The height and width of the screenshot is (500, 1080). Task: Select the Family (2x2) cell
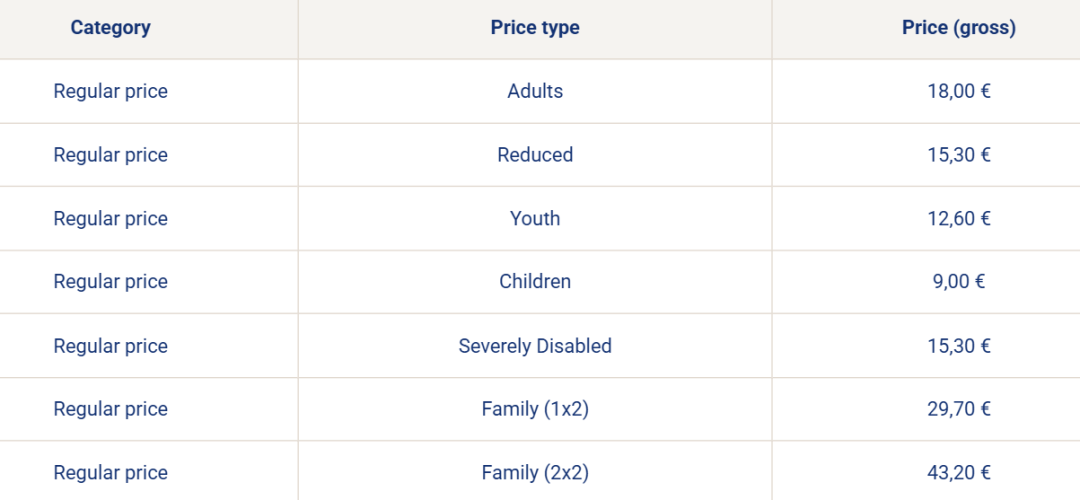click(x=535, y=472)
